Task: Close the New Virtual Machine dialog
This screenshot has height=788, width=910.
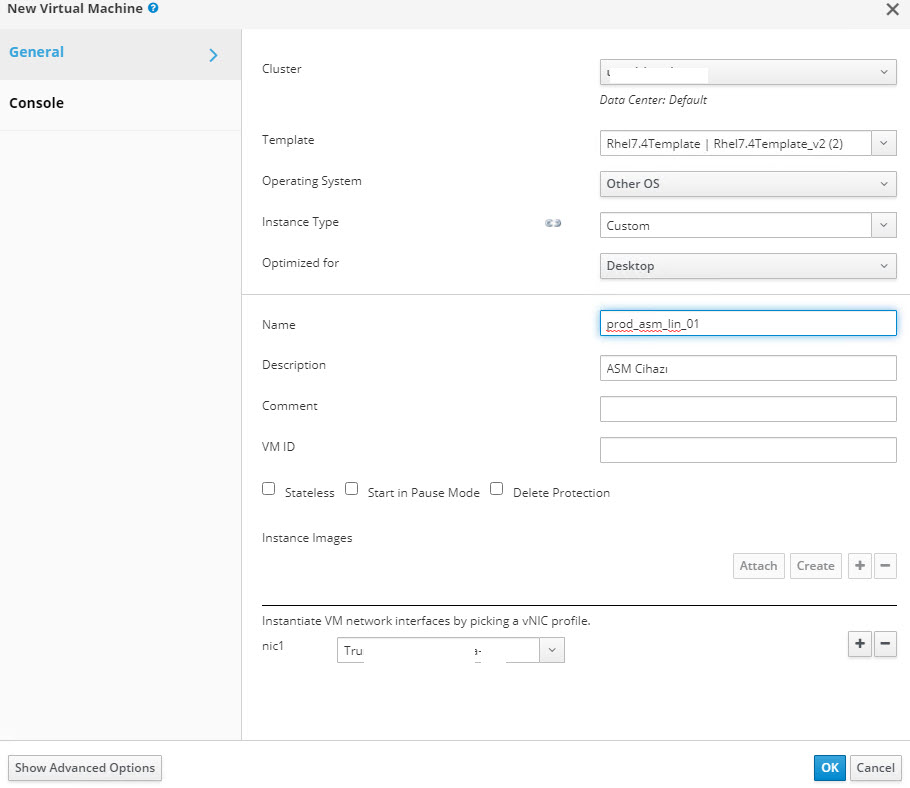Action: (x=892, y=9)
